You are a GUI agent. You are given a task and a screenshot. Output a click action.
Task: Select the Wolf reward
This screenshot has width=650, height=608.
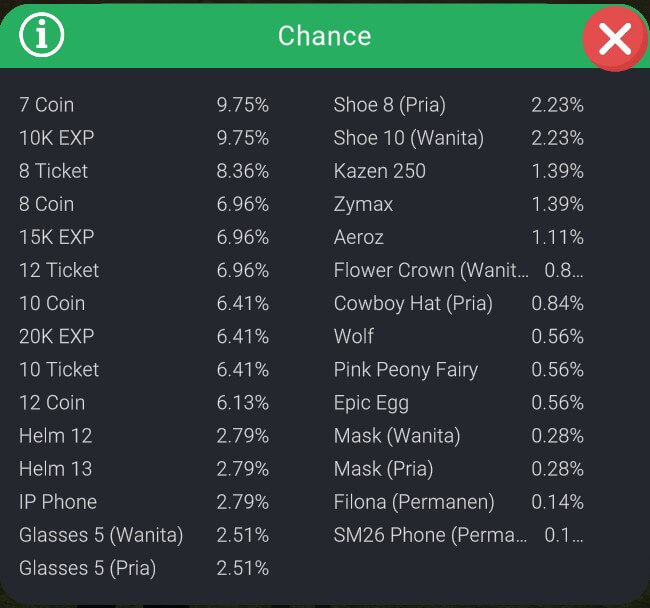click(354, 336)
